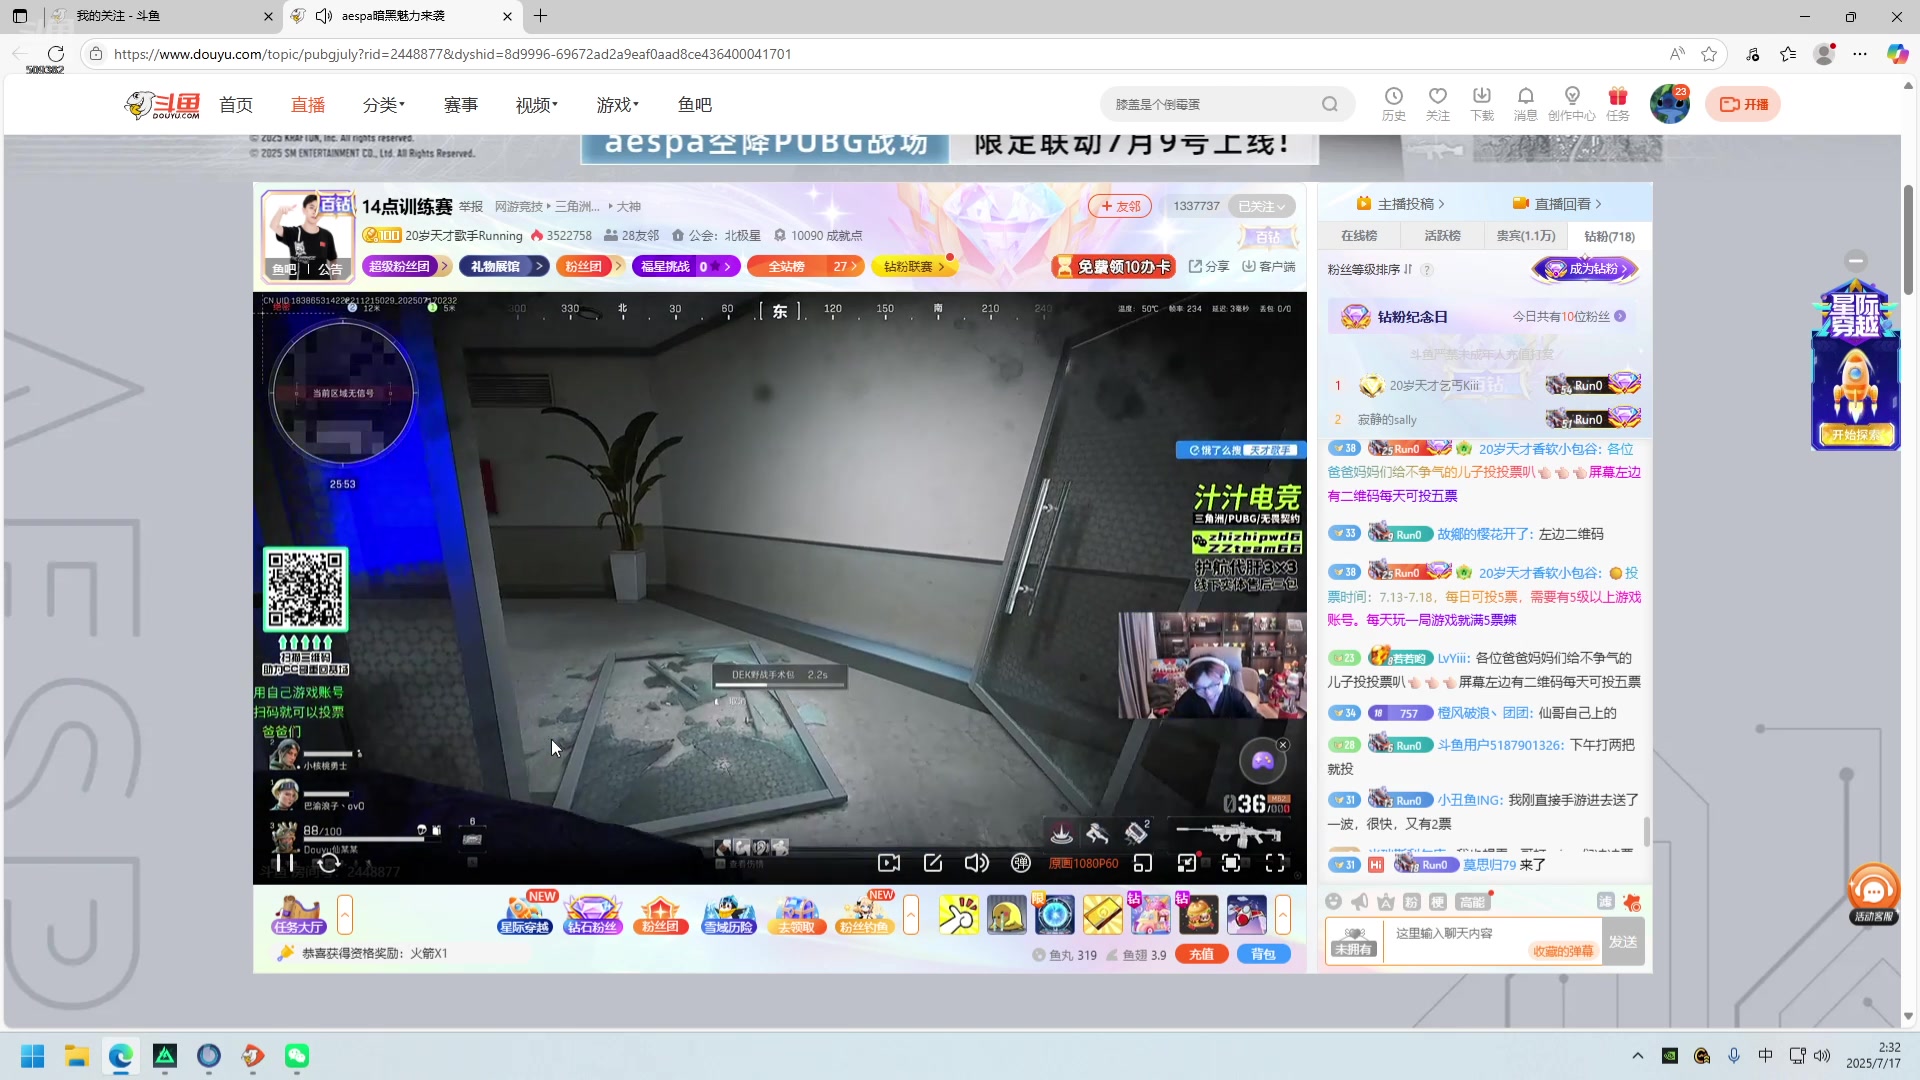
Task: Open WeChat from the Windows taskbar
Action: point(297,1056)
